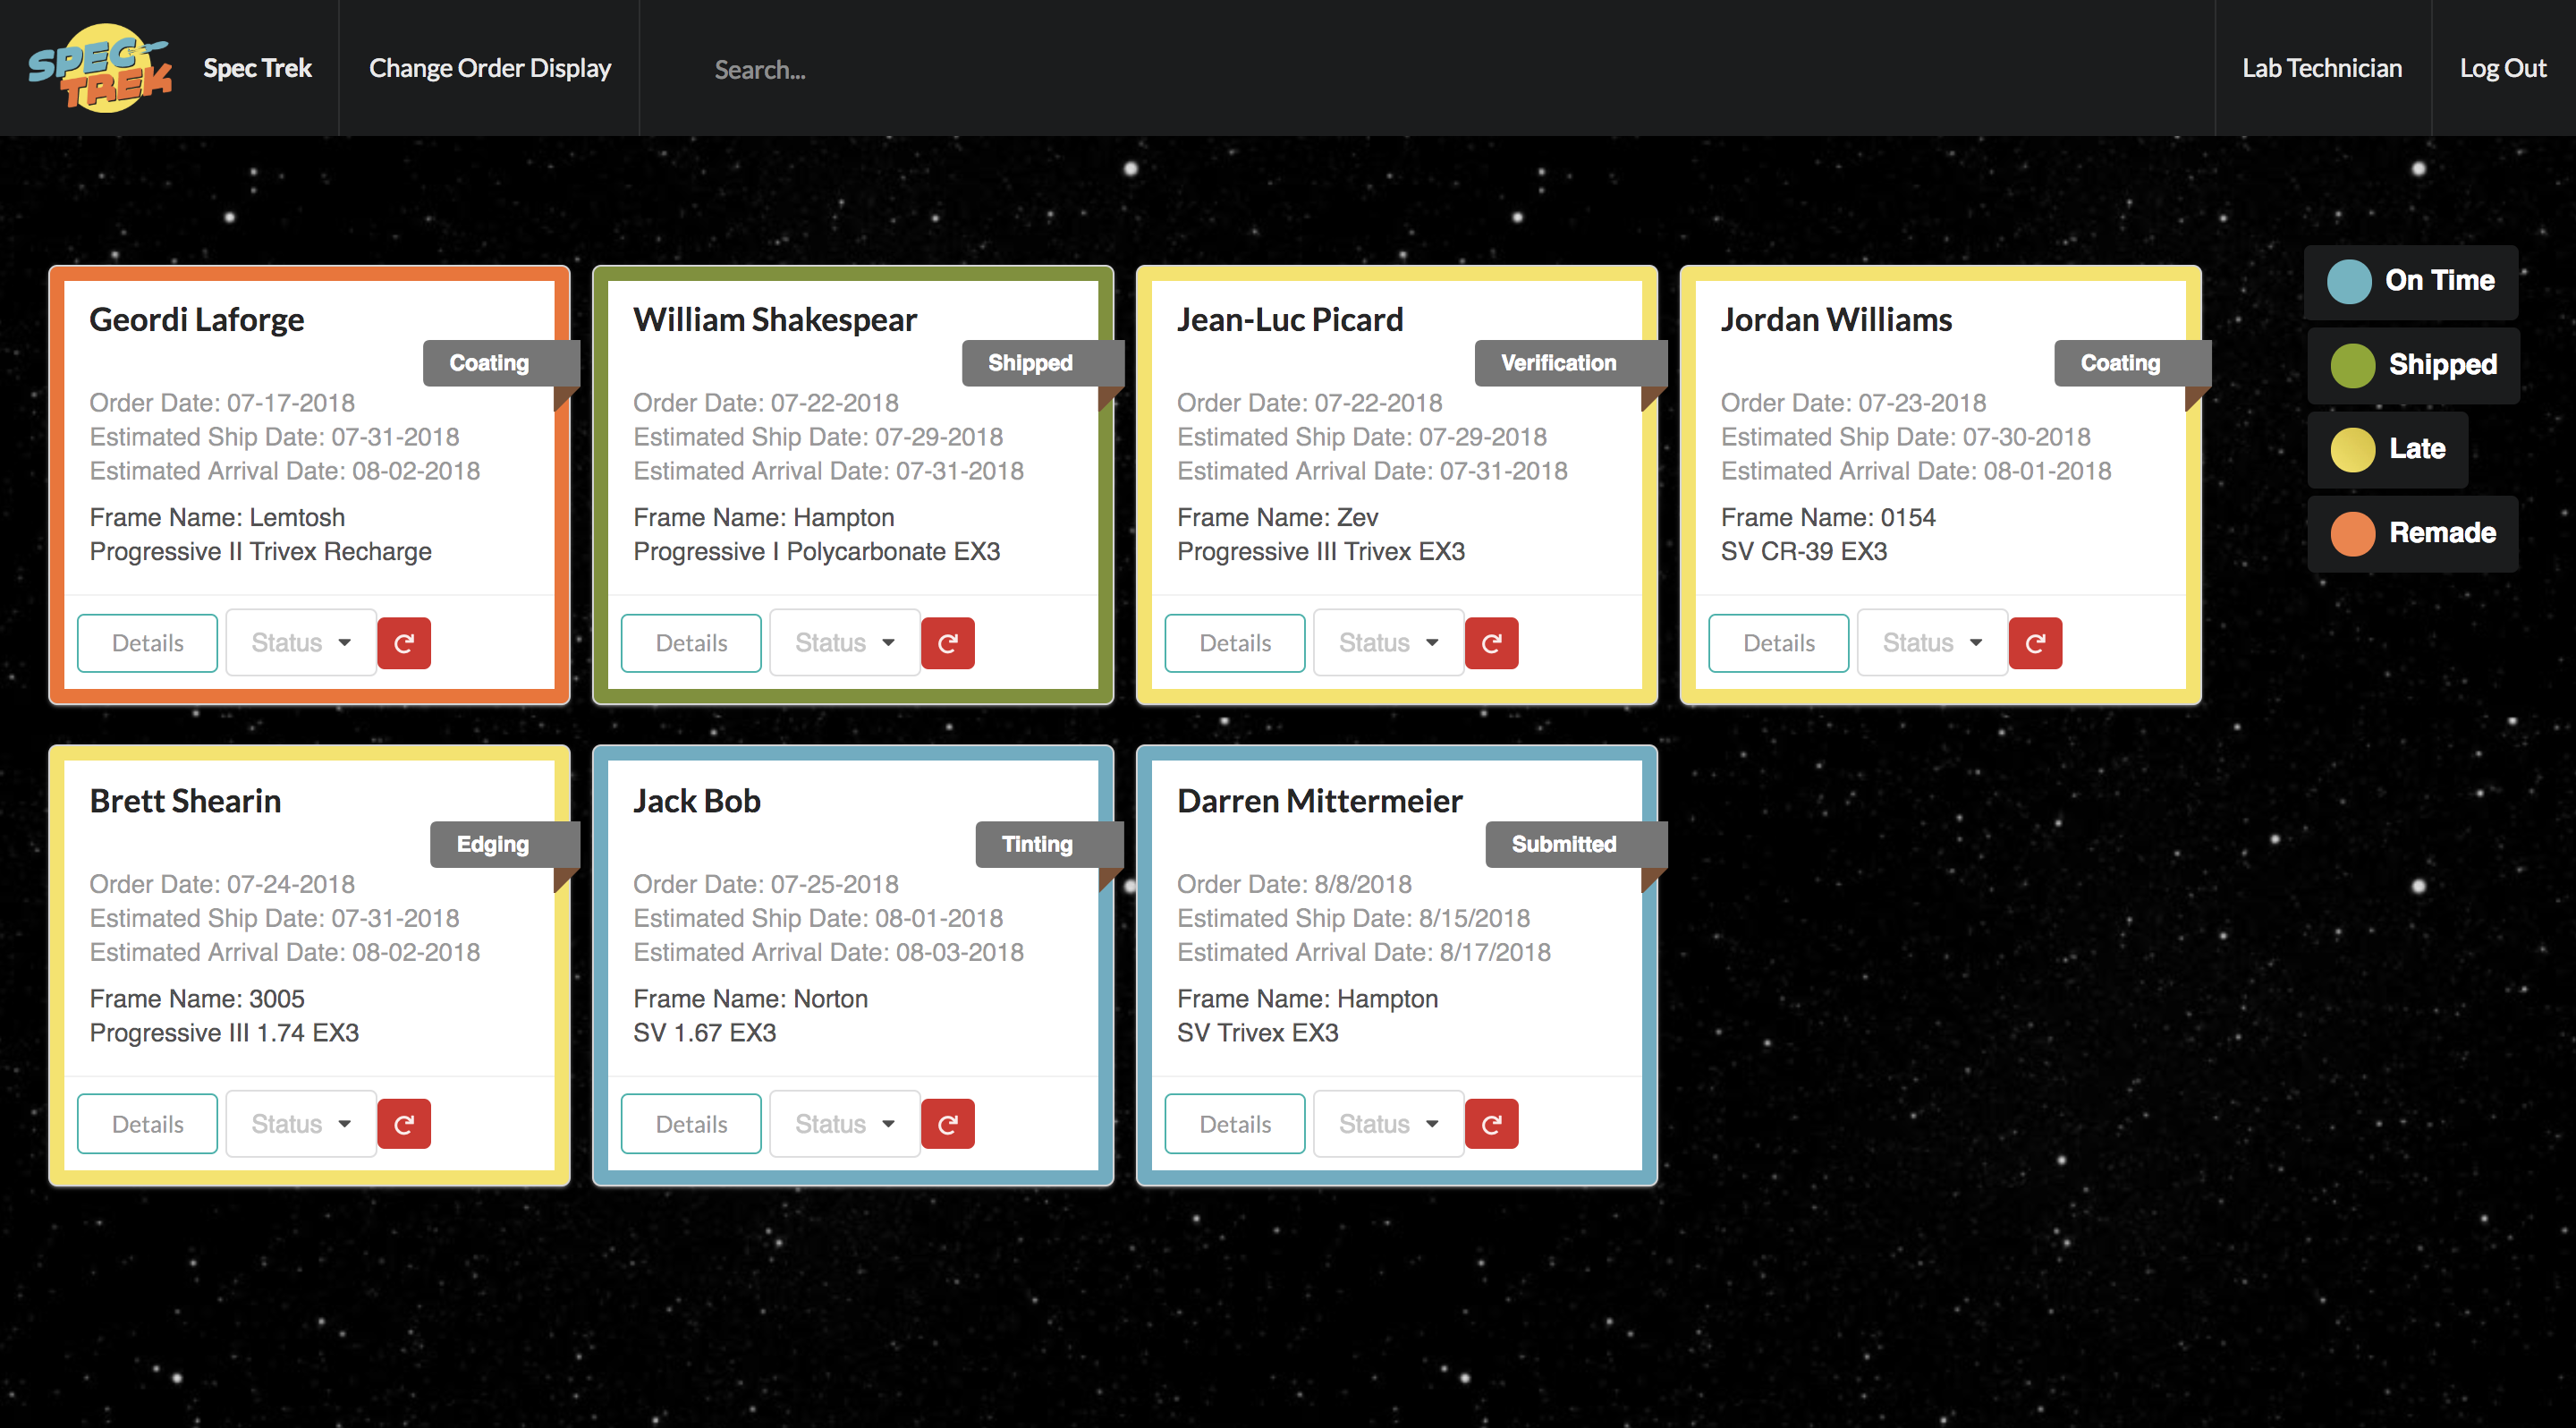Click red remake button on Jordan Williams card

click(x=2035, y=643)
